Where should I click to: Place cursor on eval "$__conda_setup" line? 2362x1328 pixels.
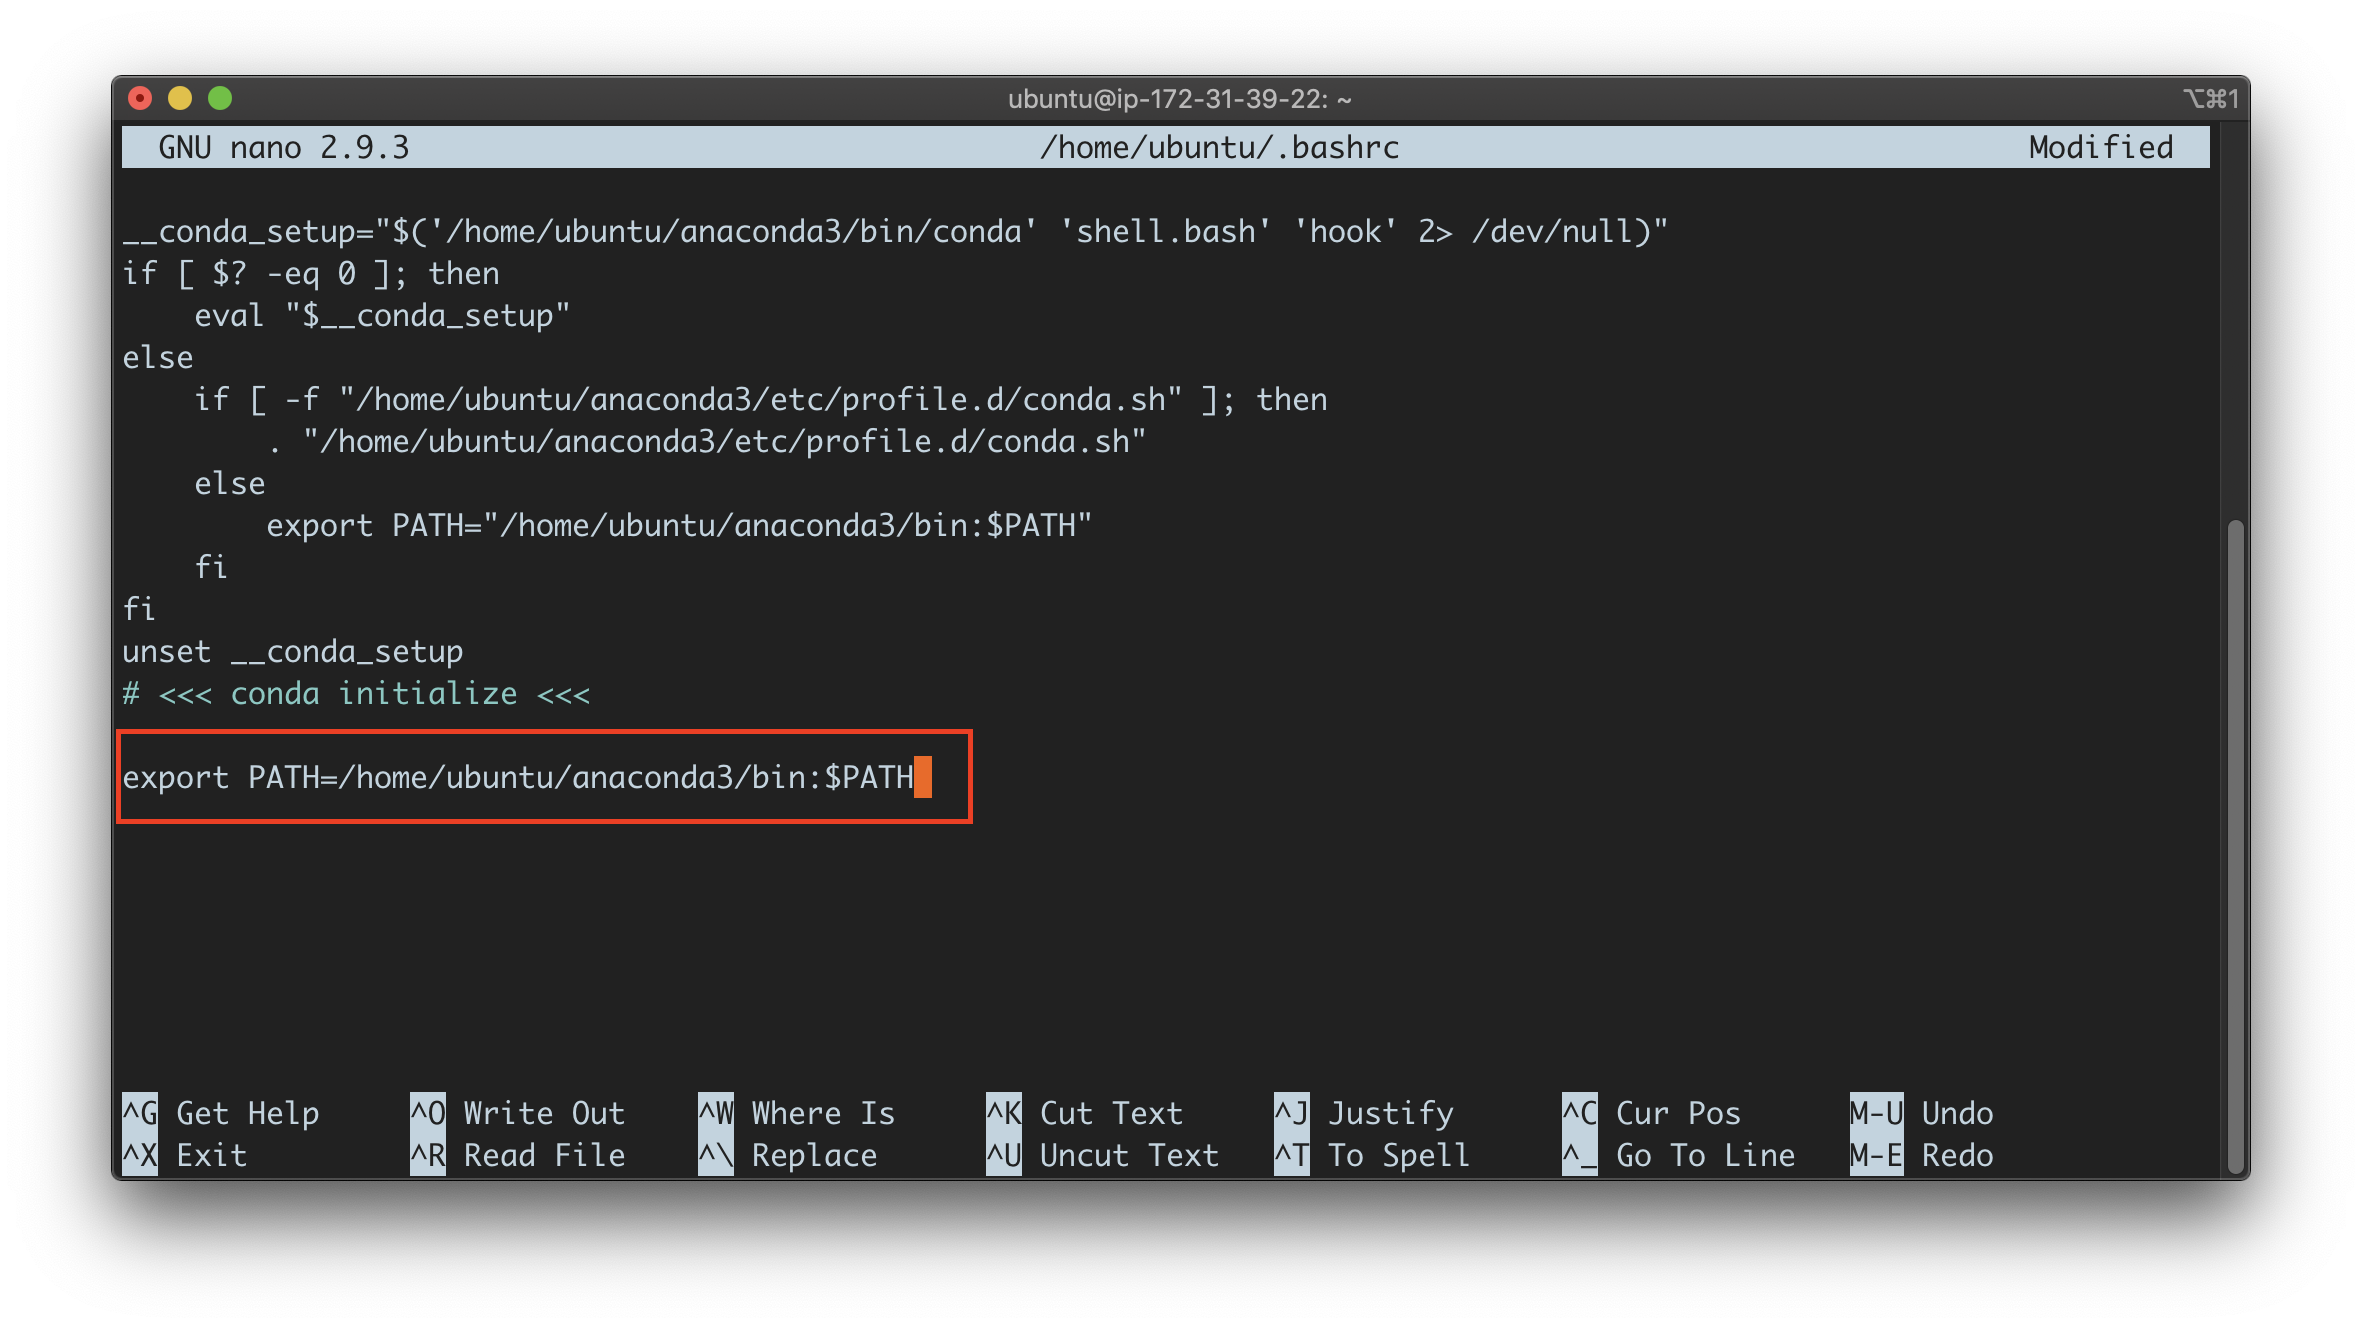pos(382,315)
